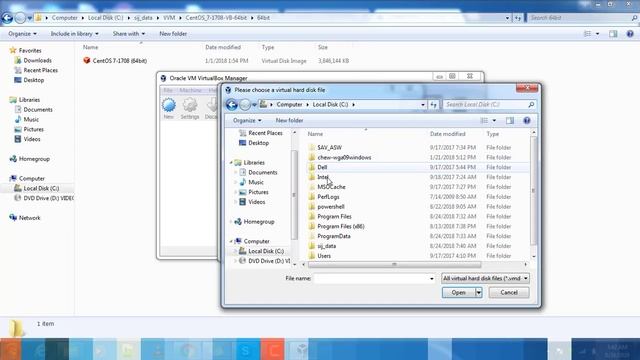This screenshot has height=360, width=640.
Task: Open the File name history dropdown arrow
Action: [x=432, y=278]
